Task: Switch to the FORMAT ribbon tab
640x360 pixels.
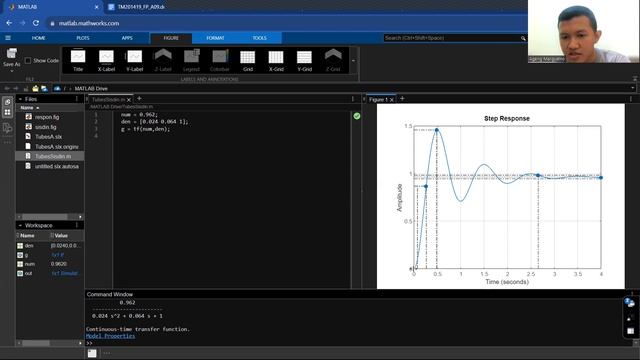Action: [x=215, y=38]
